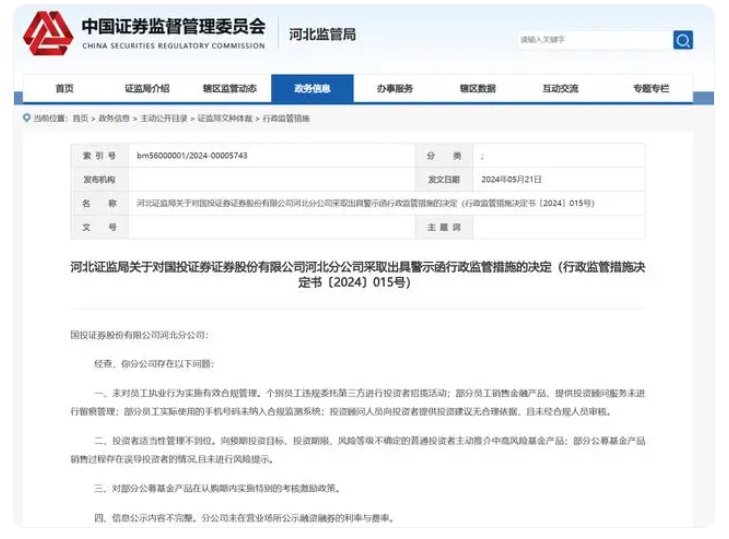Open the 互动交流 navigation tab
Viewport: 729px width, 539px height.
coord(560,89)
